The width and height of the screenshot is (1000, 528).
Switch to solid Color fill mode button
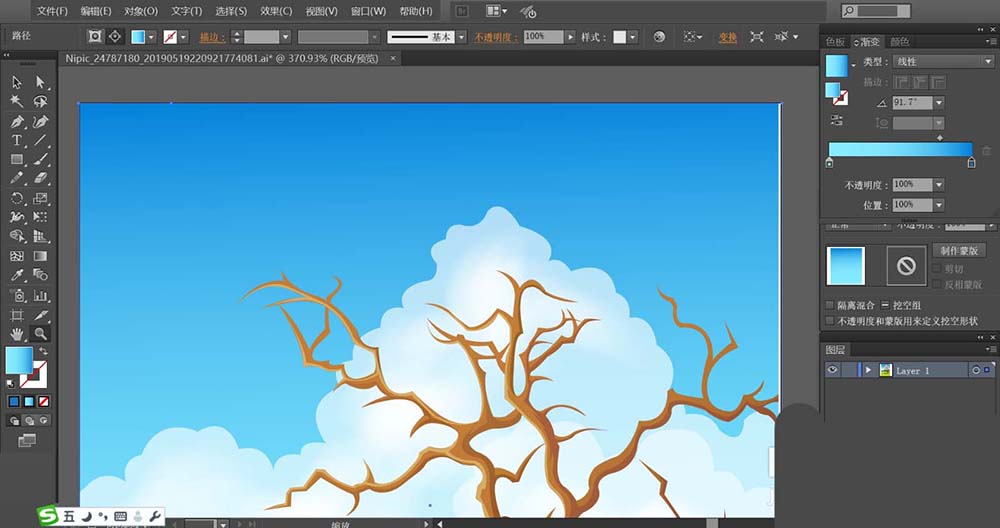(14, 401)
